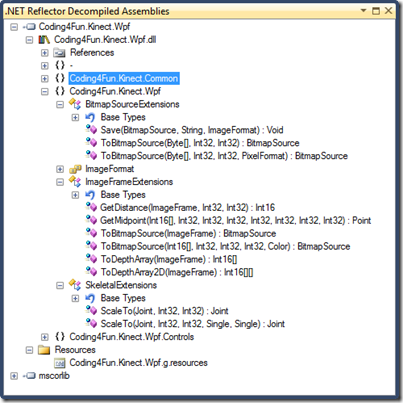
Task: Select the highlighted Coding4Fun.Kinect.Common label
Action: pos(124,78)
